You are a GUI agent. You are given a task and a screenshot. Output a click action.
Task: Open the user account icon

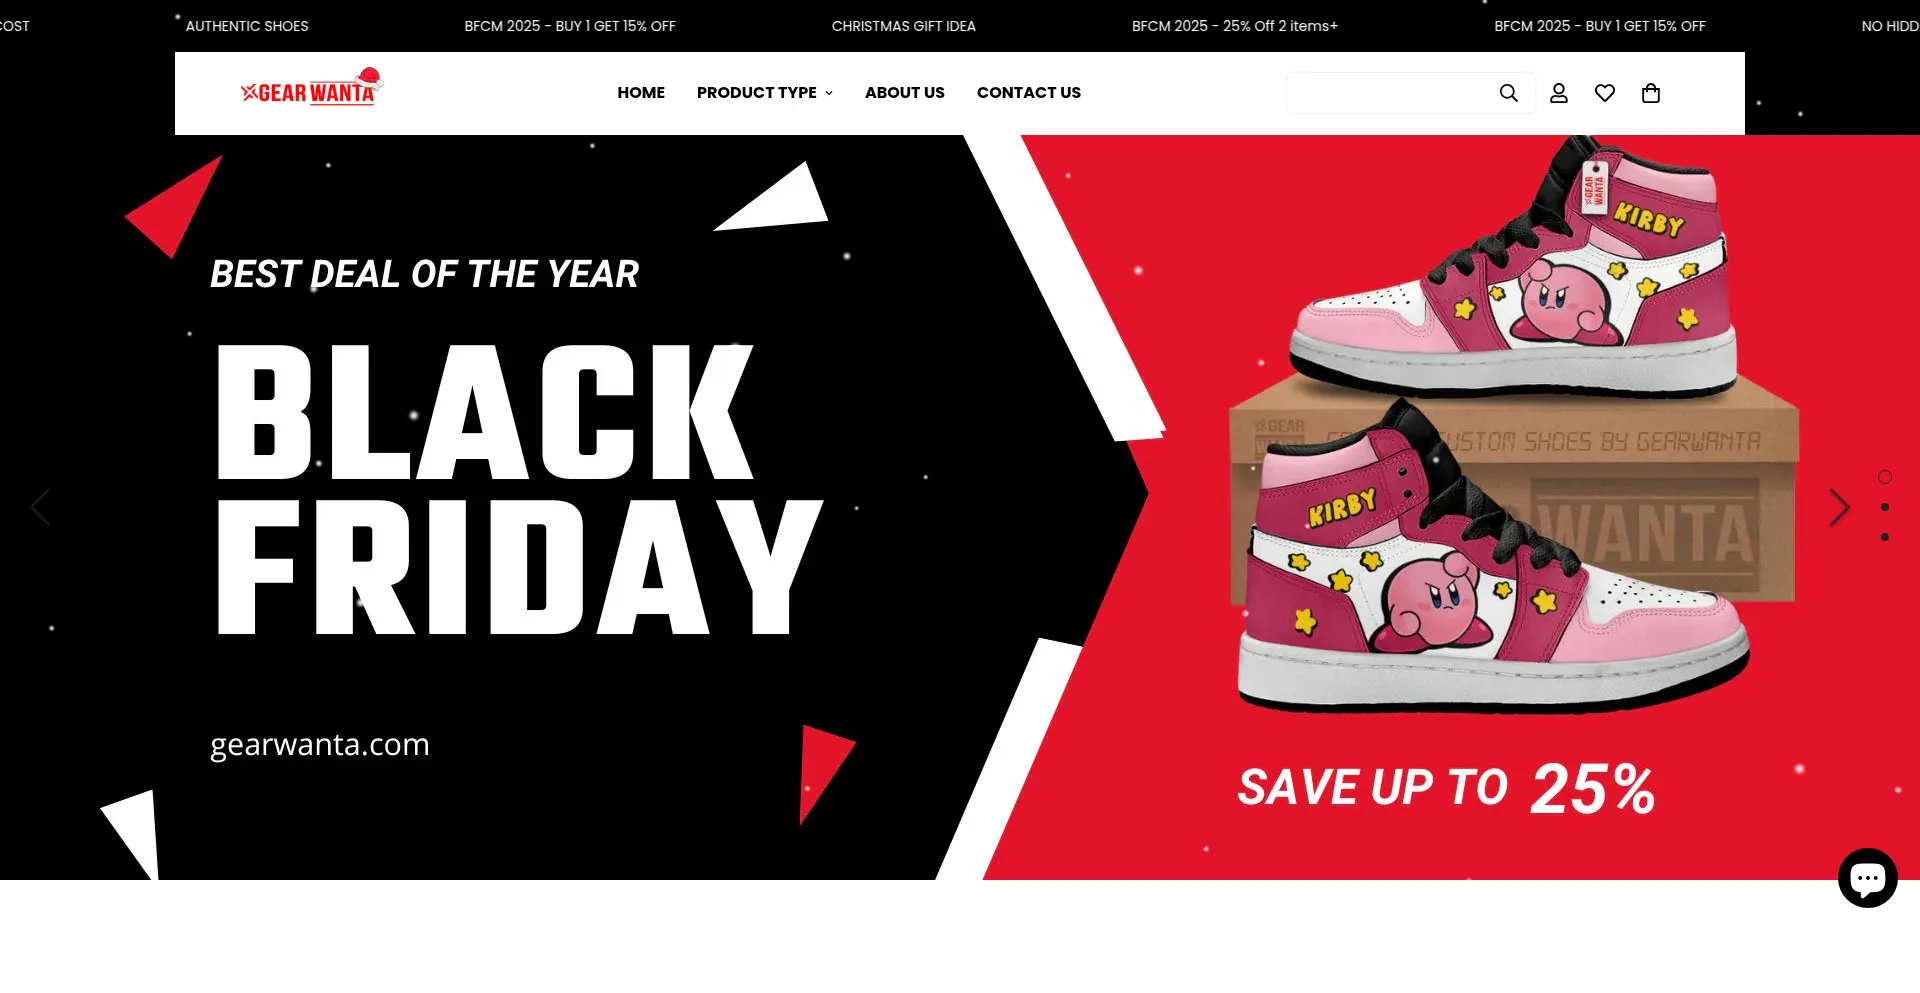pyautogui.click(x=1558, y=93)
